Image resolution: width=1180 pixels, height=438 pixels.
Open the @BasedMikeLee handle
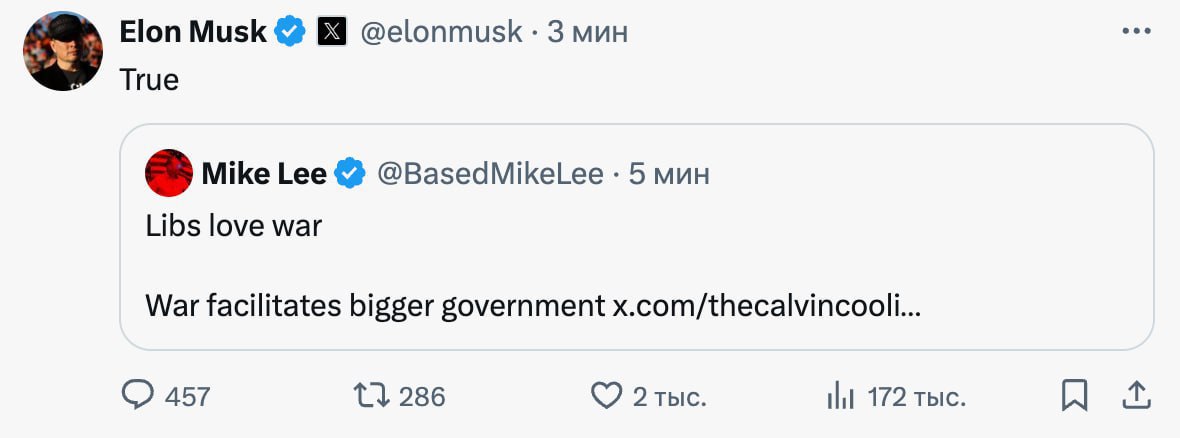tap(490, 174)
